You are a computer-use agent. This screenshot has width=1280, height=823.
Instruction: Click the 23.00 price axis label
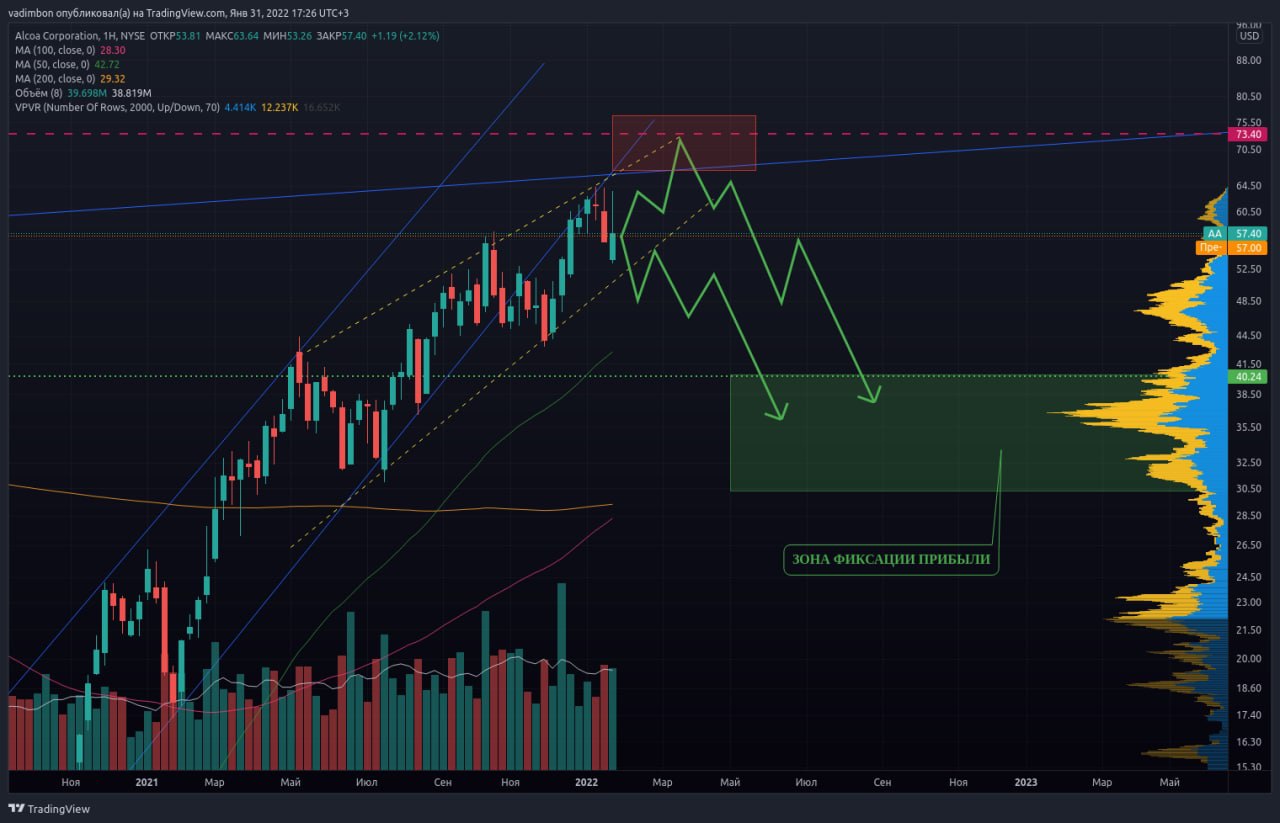point(1249,603)
